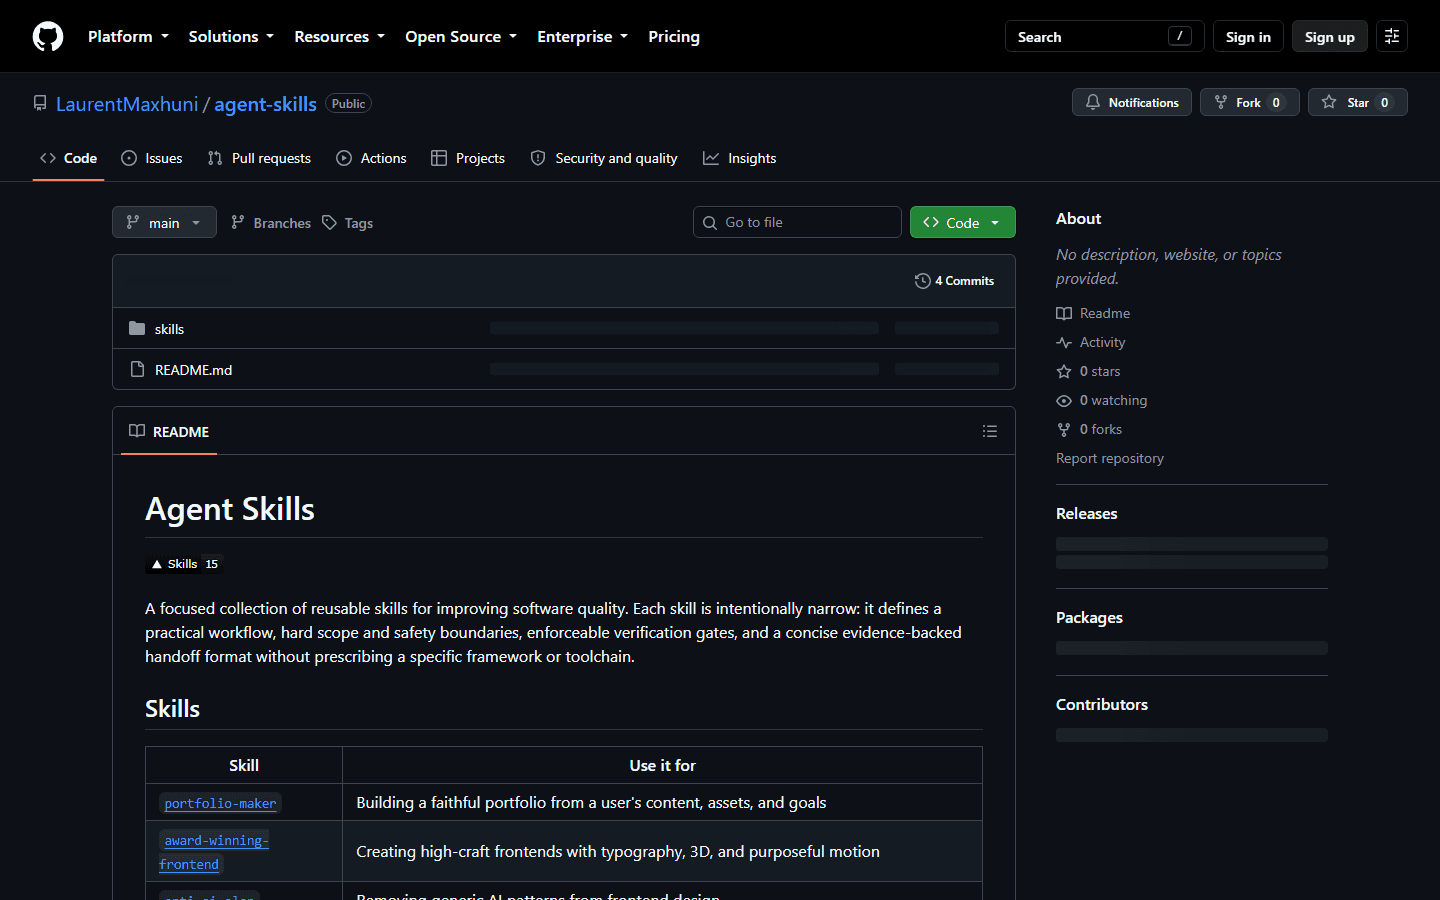
Task: Click the Public visibility label
Action: point(348,103)
